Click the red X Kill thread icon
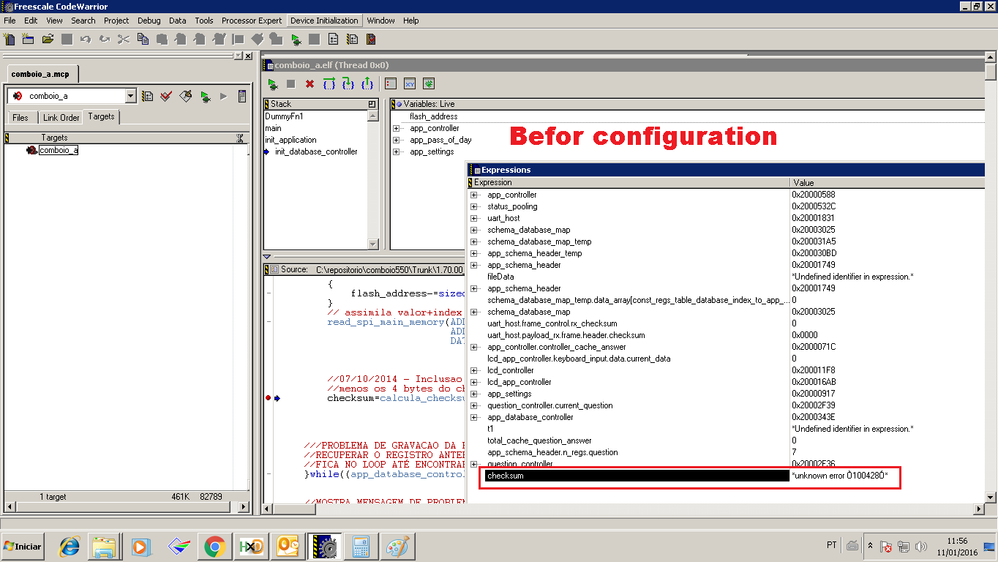This screenshot has width=998, height=562. pos(310,84)
